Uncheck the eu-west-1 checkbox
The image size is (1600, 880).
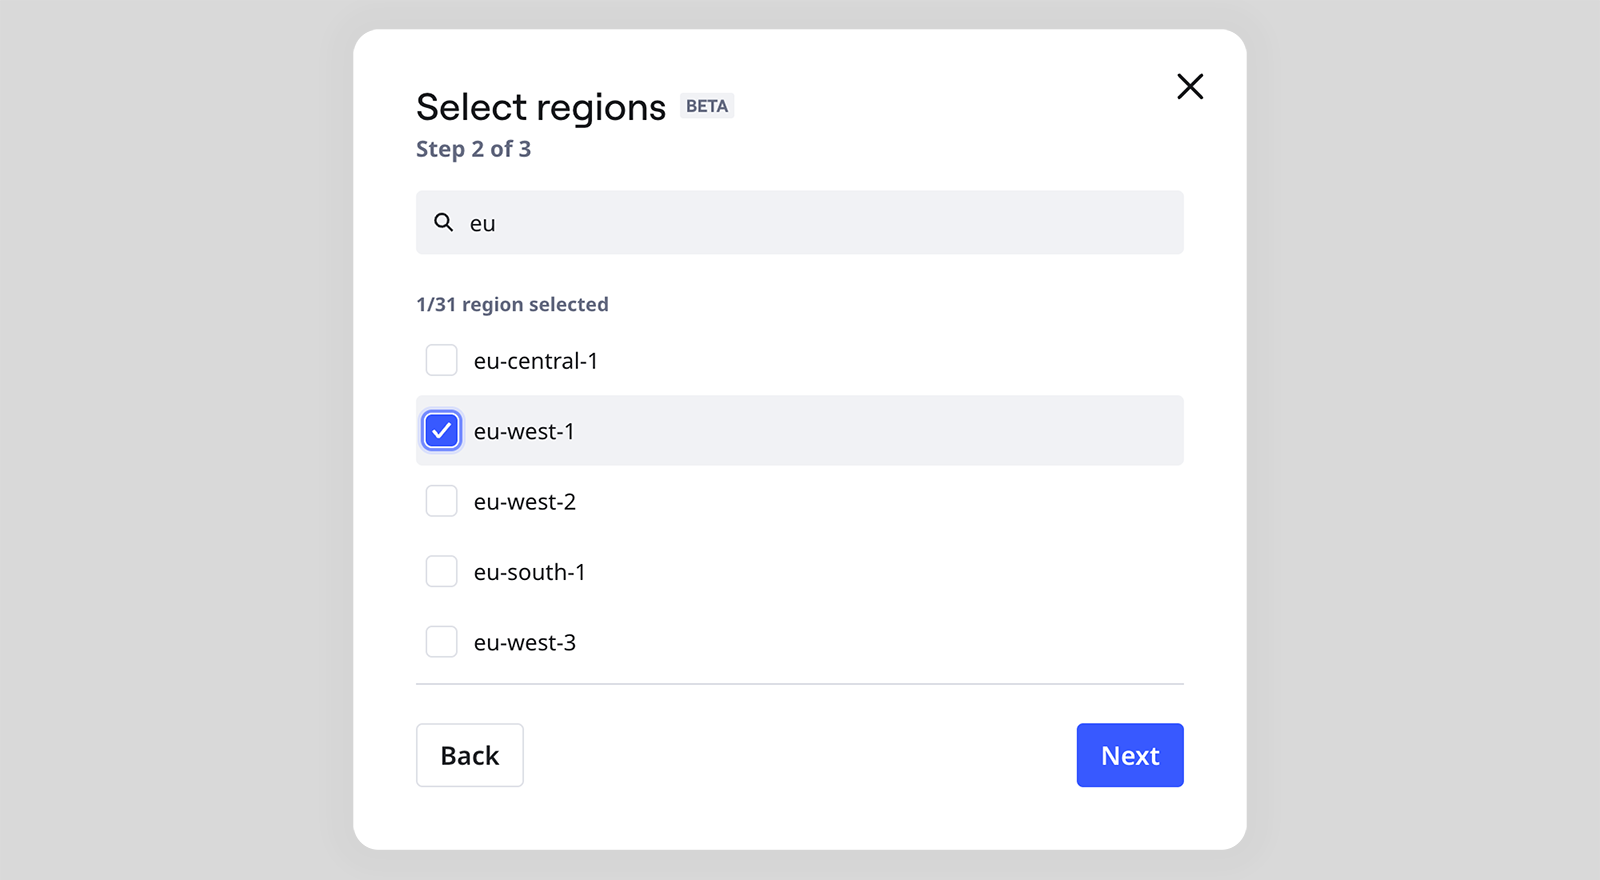coord(441,430)
